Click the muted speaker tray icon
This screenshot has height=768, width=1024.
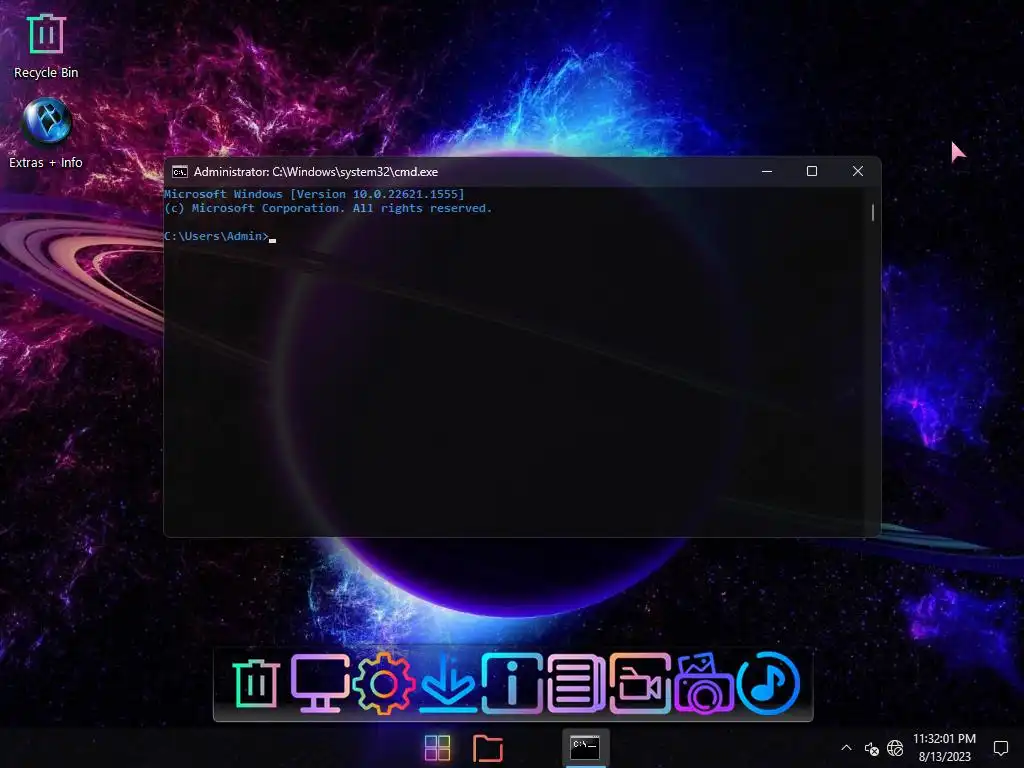[871, 748]
